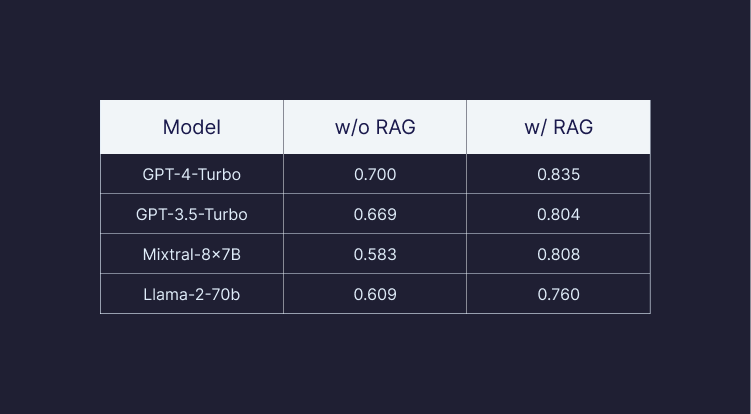Pick Llama-2-70b's score with RAG
751x414 pixels.
pos(558,294)
